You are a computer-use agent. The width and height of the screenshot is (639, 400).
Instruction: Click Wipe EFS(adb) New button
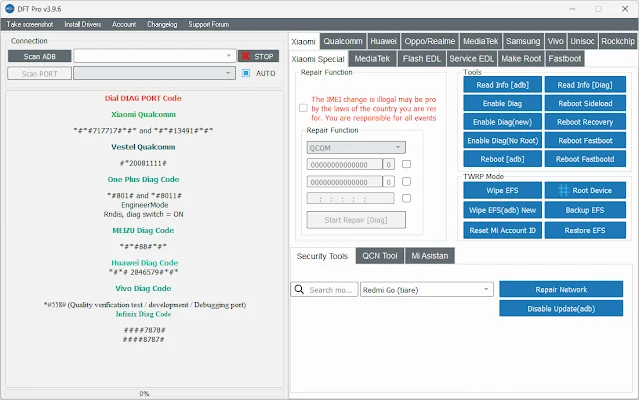pyautogui.click(x=502, y=210)
